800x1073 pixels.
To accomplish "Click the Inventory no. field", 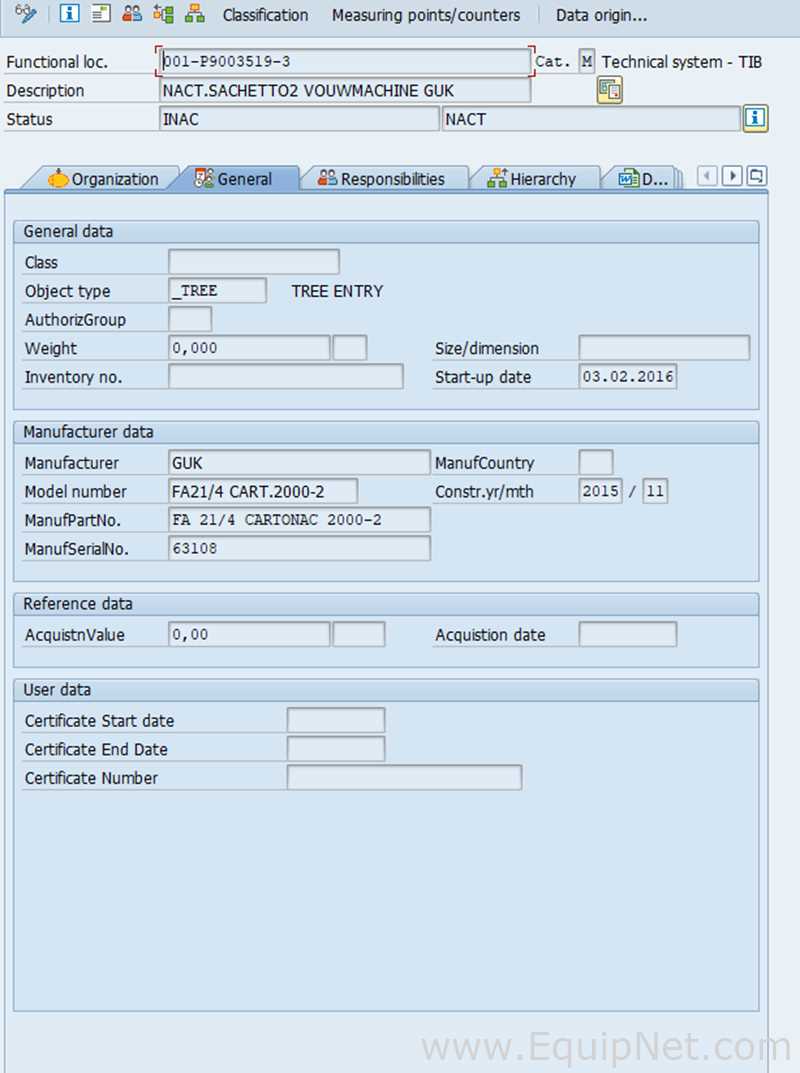I will (x=286, y=376).
